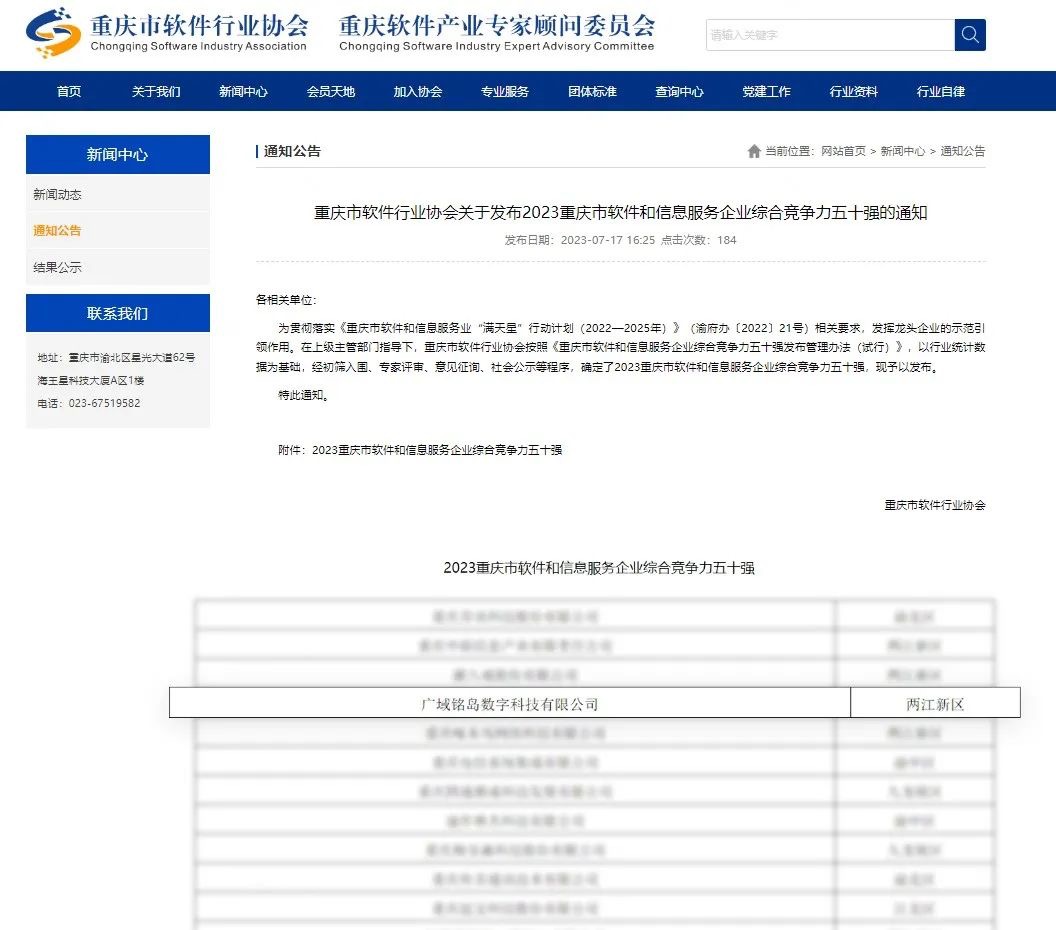
Task: Open the 团体标准 navigation item
Action: click(x=592, y=91)
